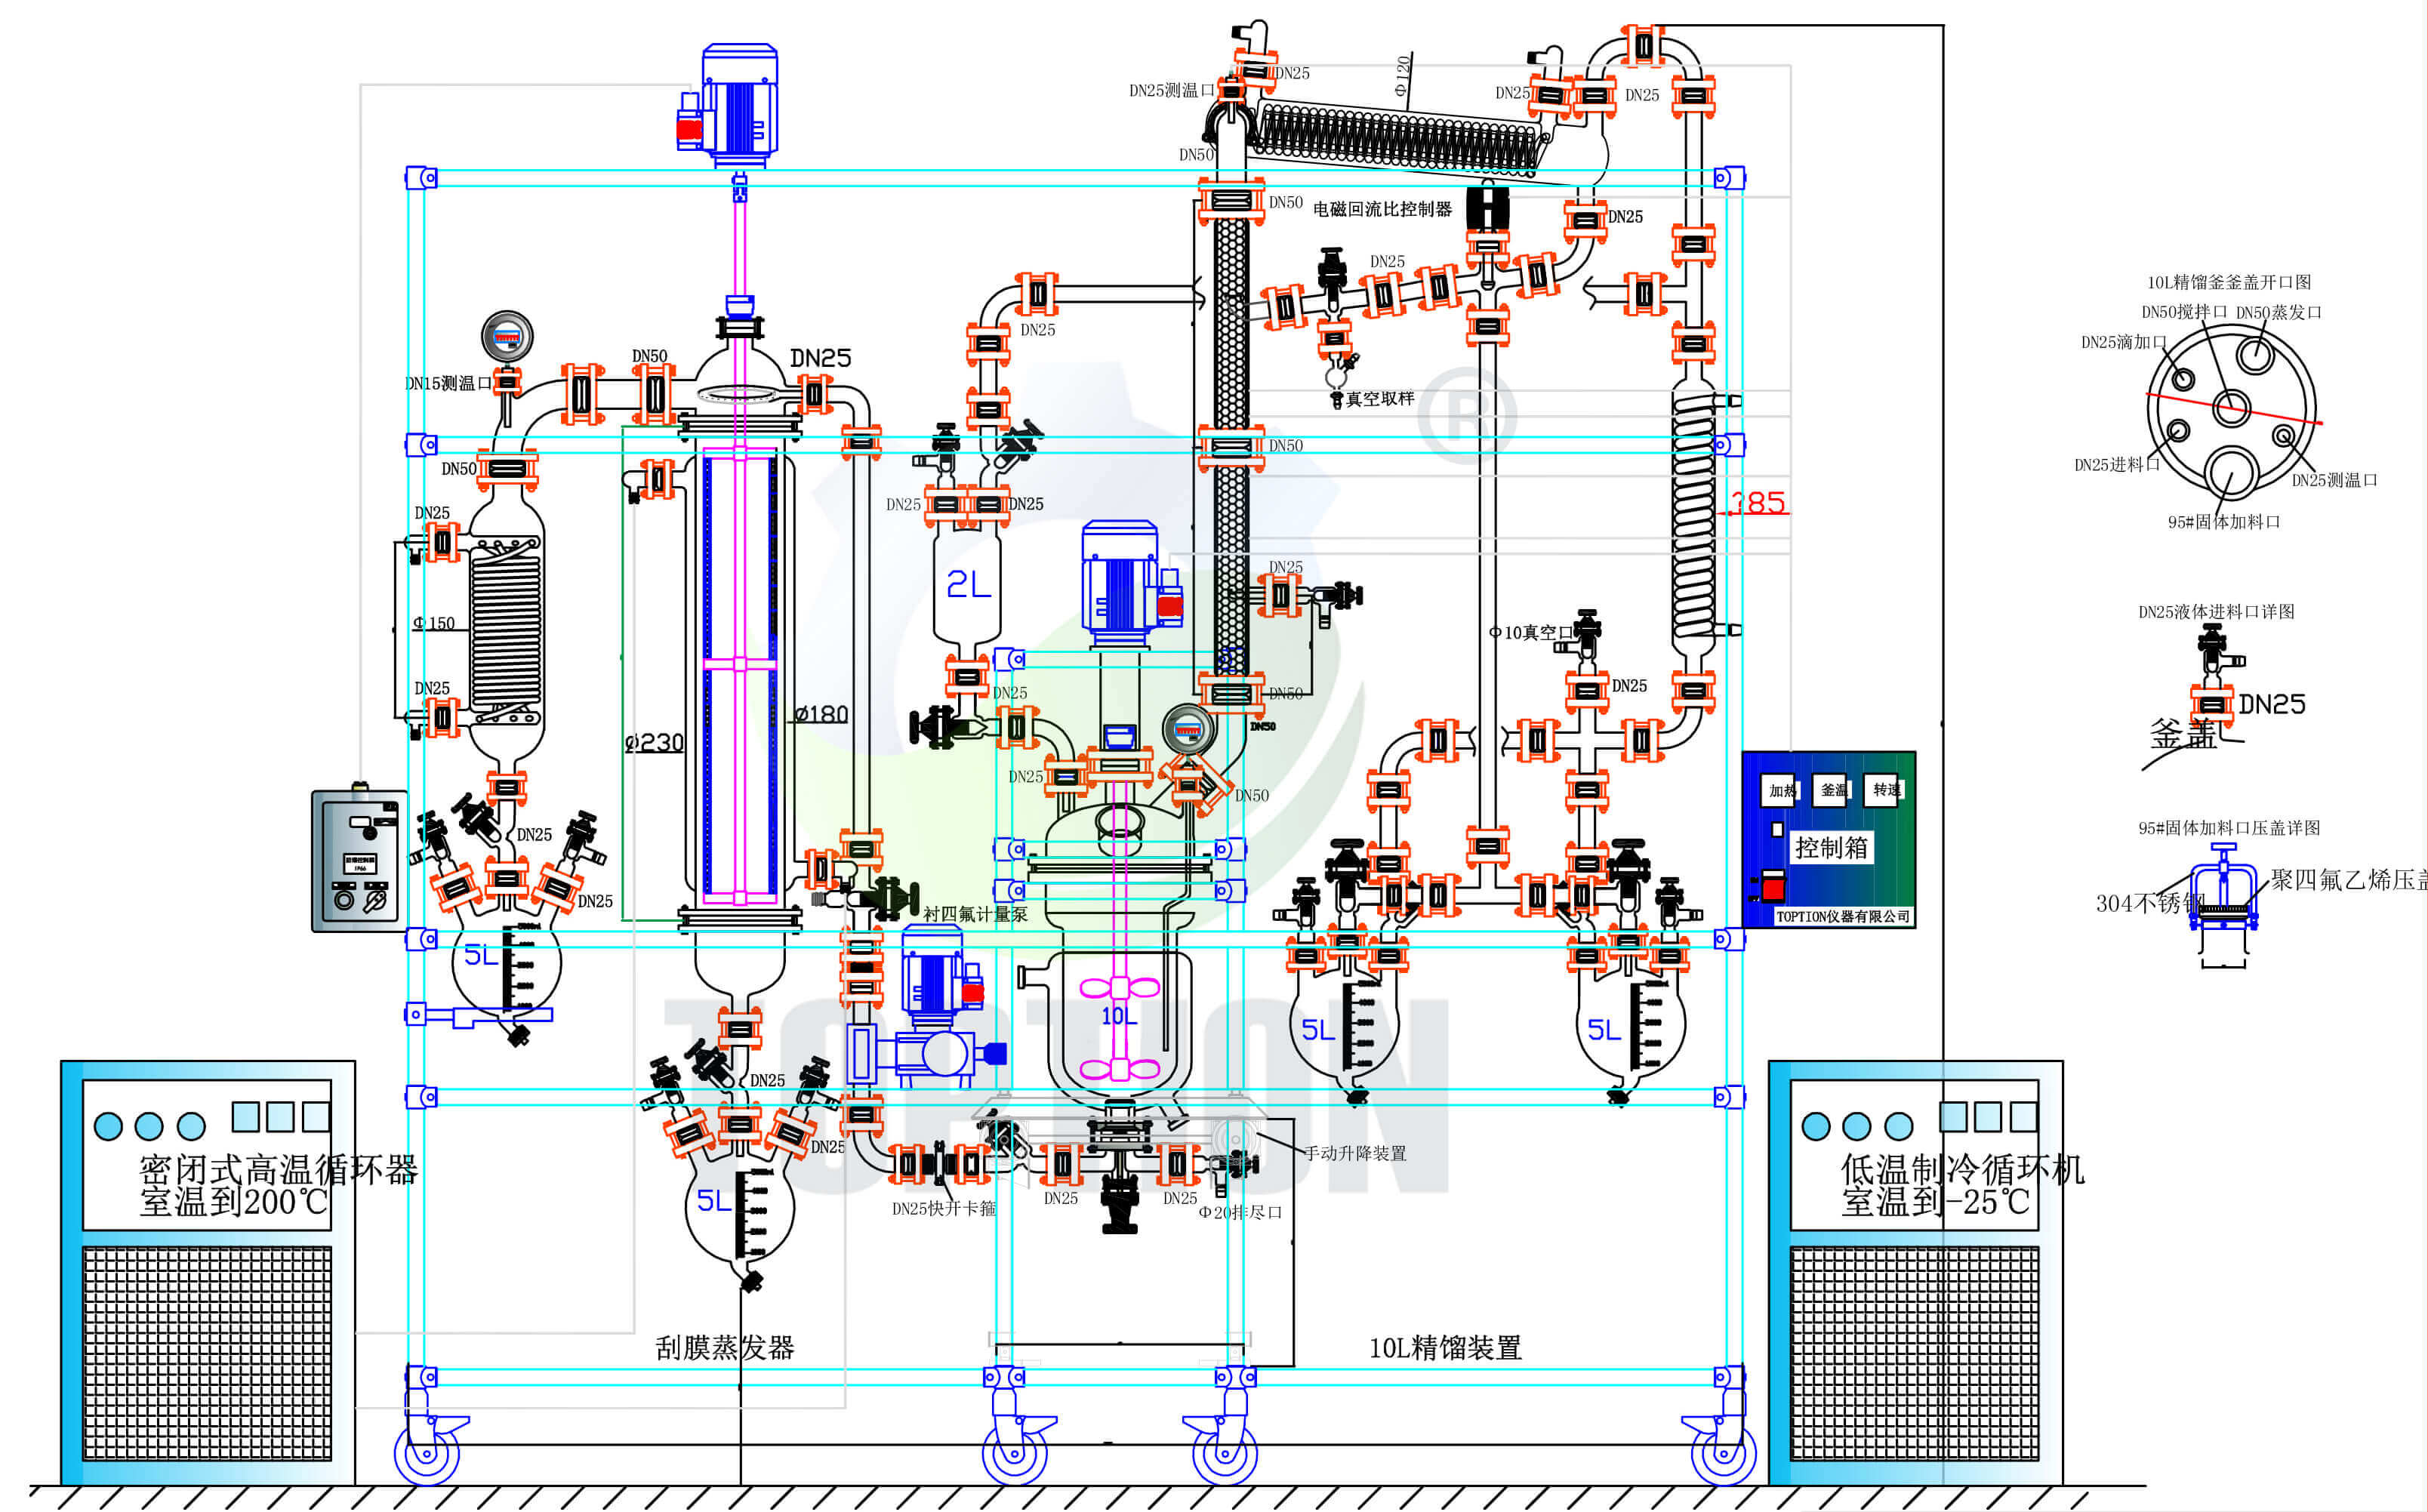Click the 低温制冷循环机 text
The image size is (2428, 1512).
[x=1962, y=1169]
